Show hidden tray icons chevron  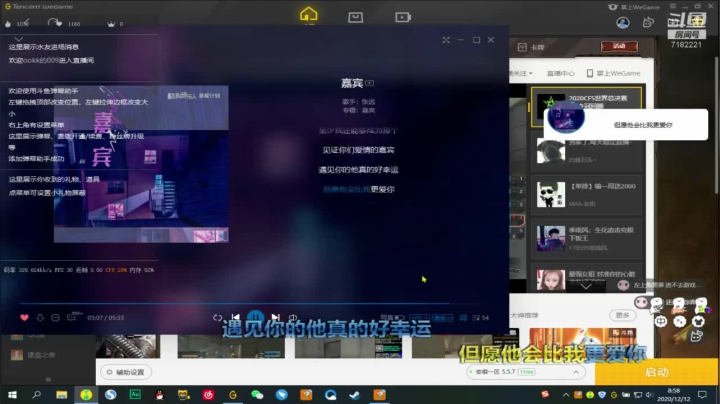(566, 395)
